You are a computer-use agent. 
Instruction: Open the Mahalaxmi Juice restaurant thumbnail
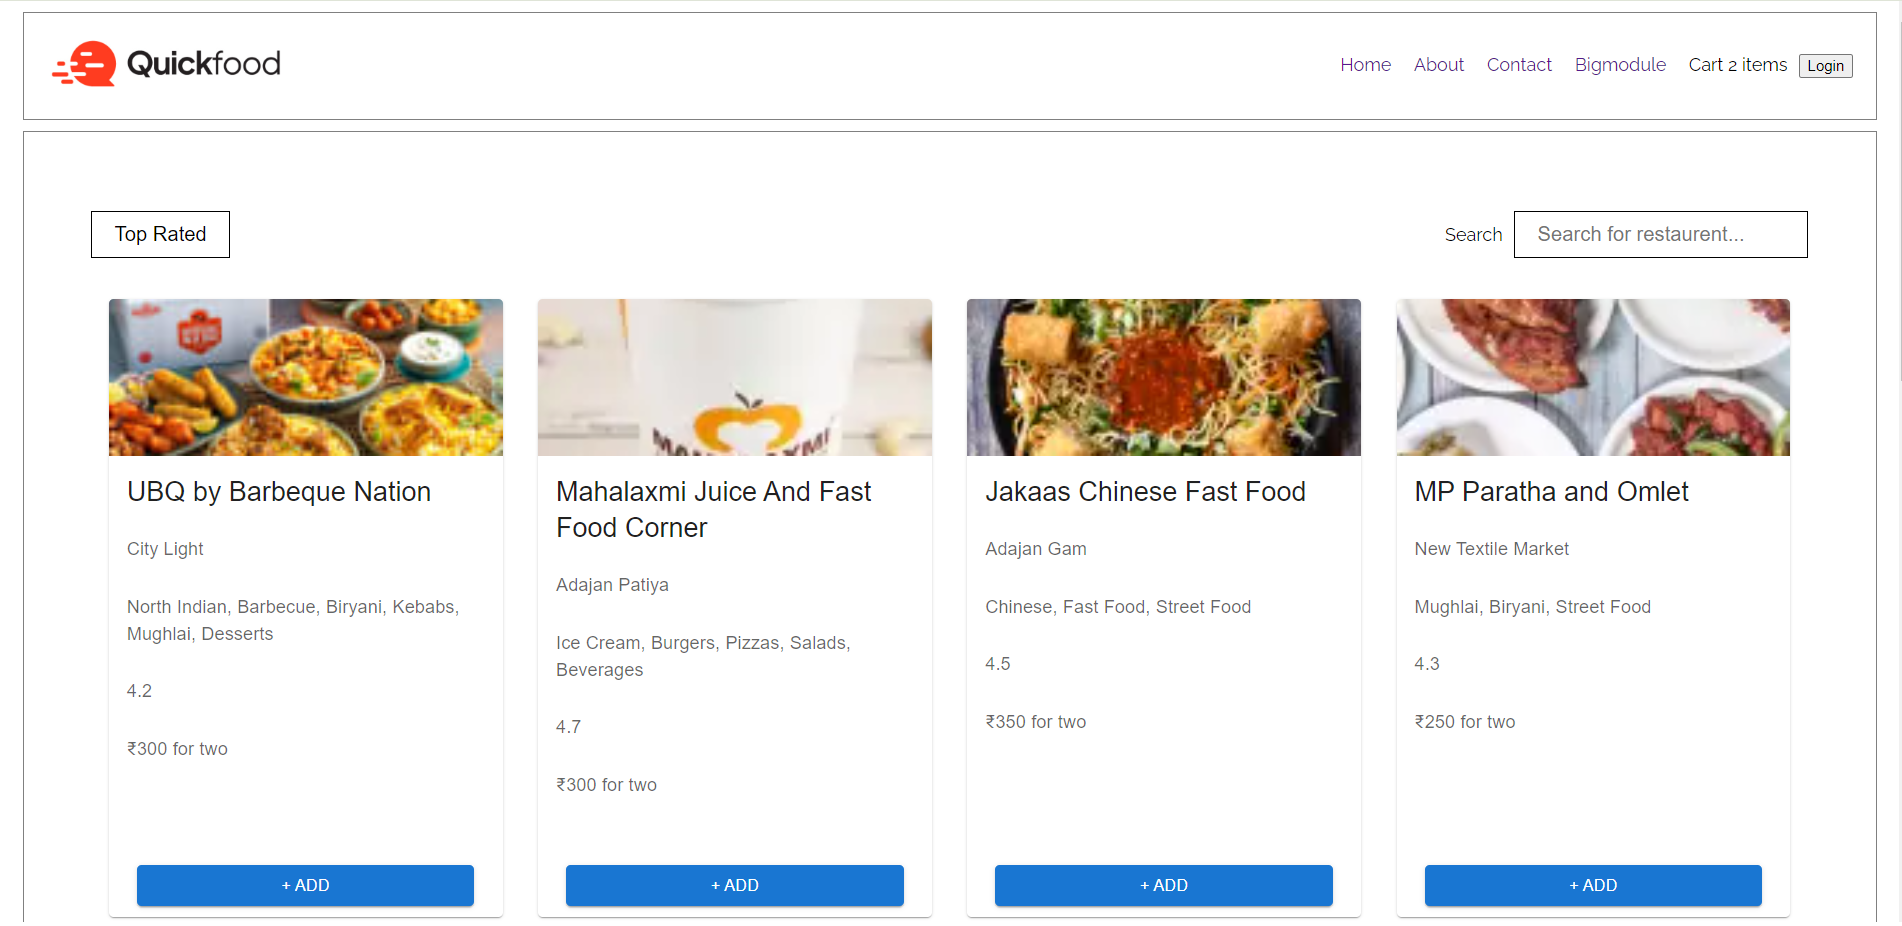734,377
